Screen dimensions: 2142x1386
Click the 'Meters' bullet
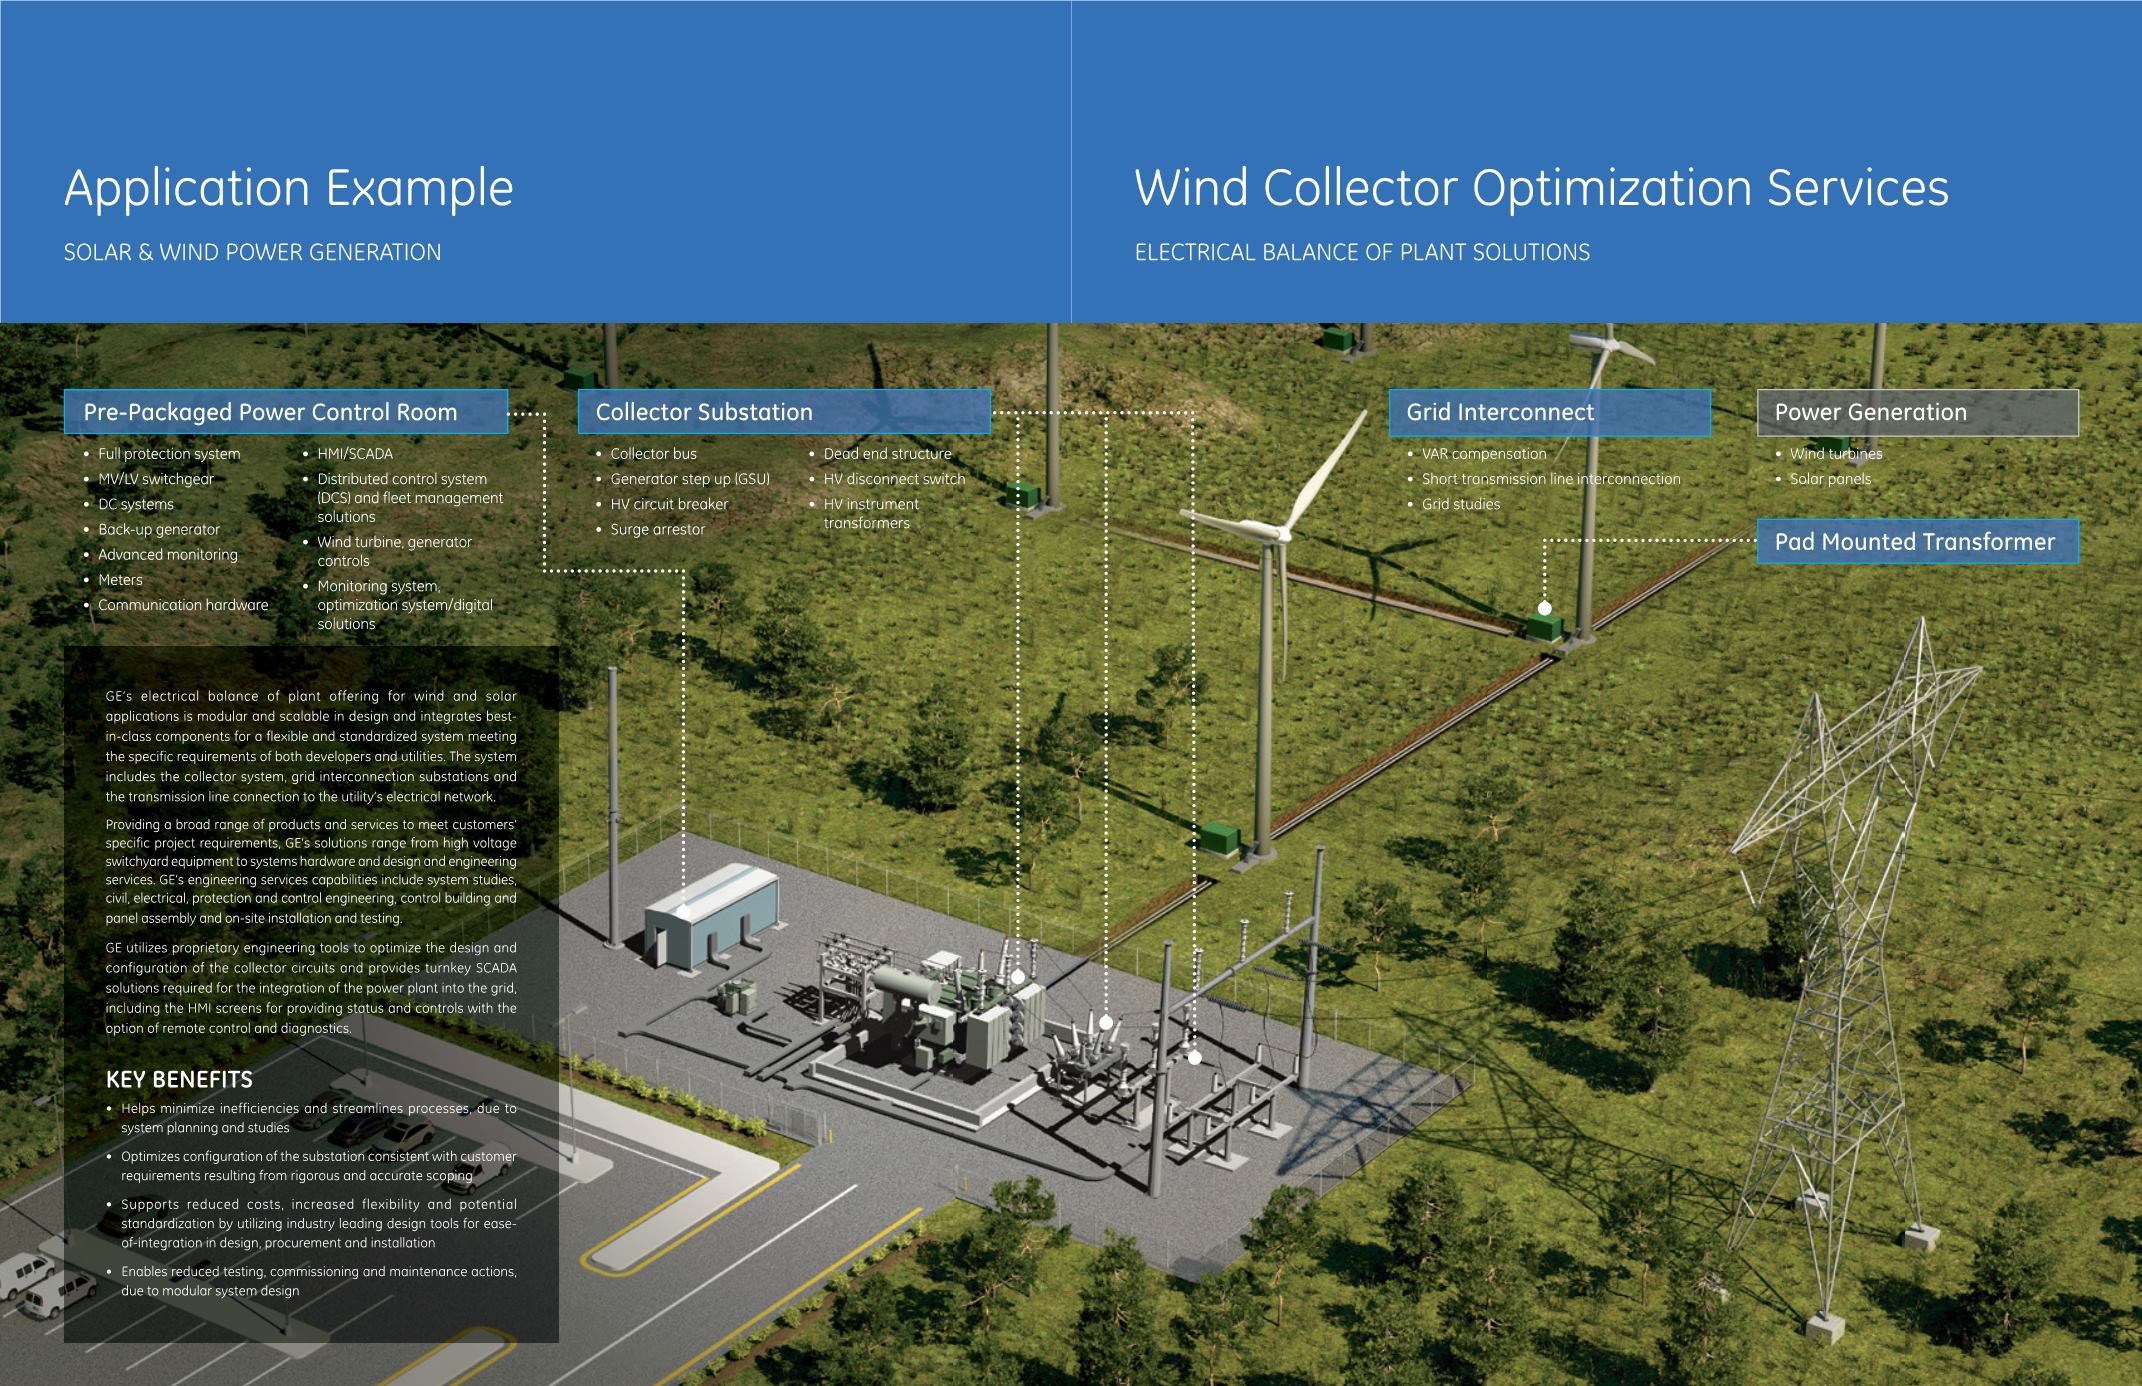[114, 580]
